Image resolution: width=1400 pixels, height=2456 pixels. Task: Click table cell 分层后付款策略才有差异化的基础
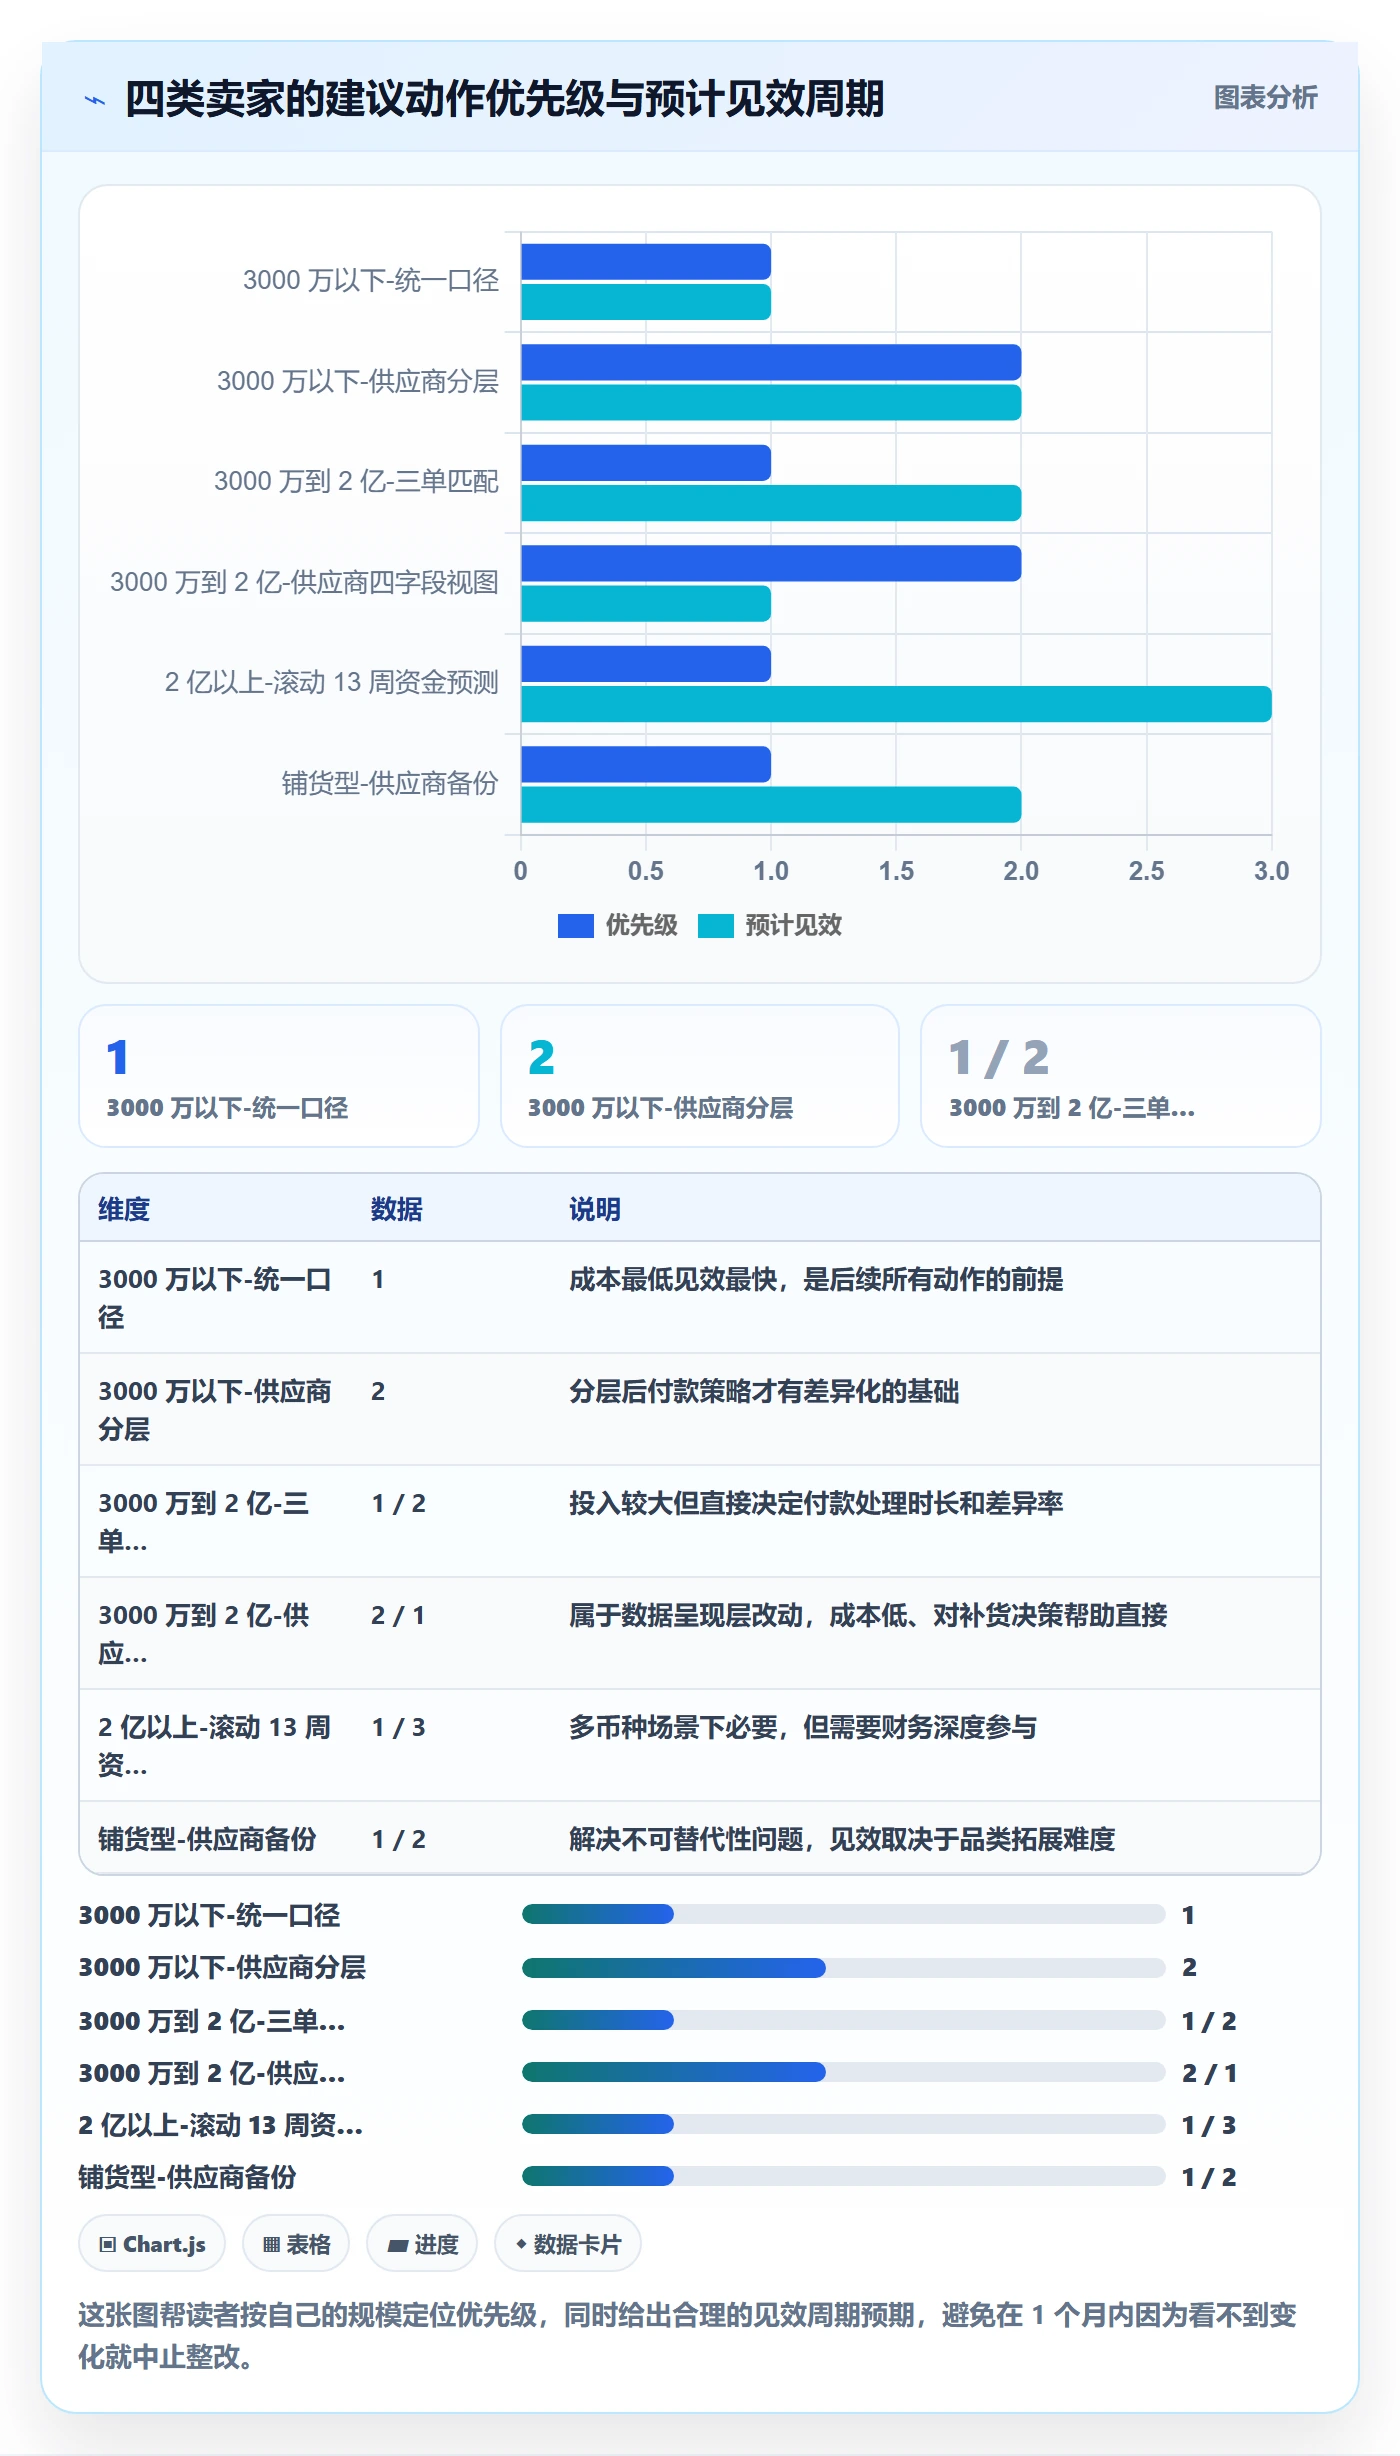click(764, 1391)
